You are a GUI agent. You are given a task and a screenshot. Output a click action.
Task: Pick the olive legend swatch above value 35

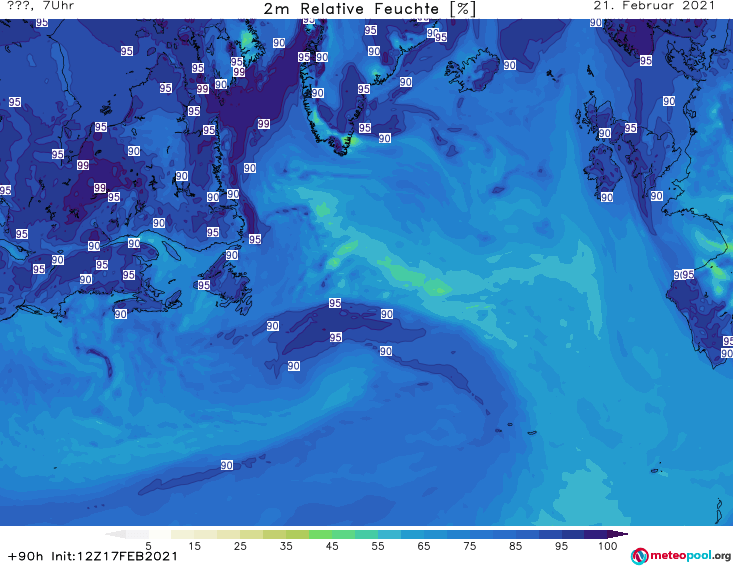coord(275,534)
